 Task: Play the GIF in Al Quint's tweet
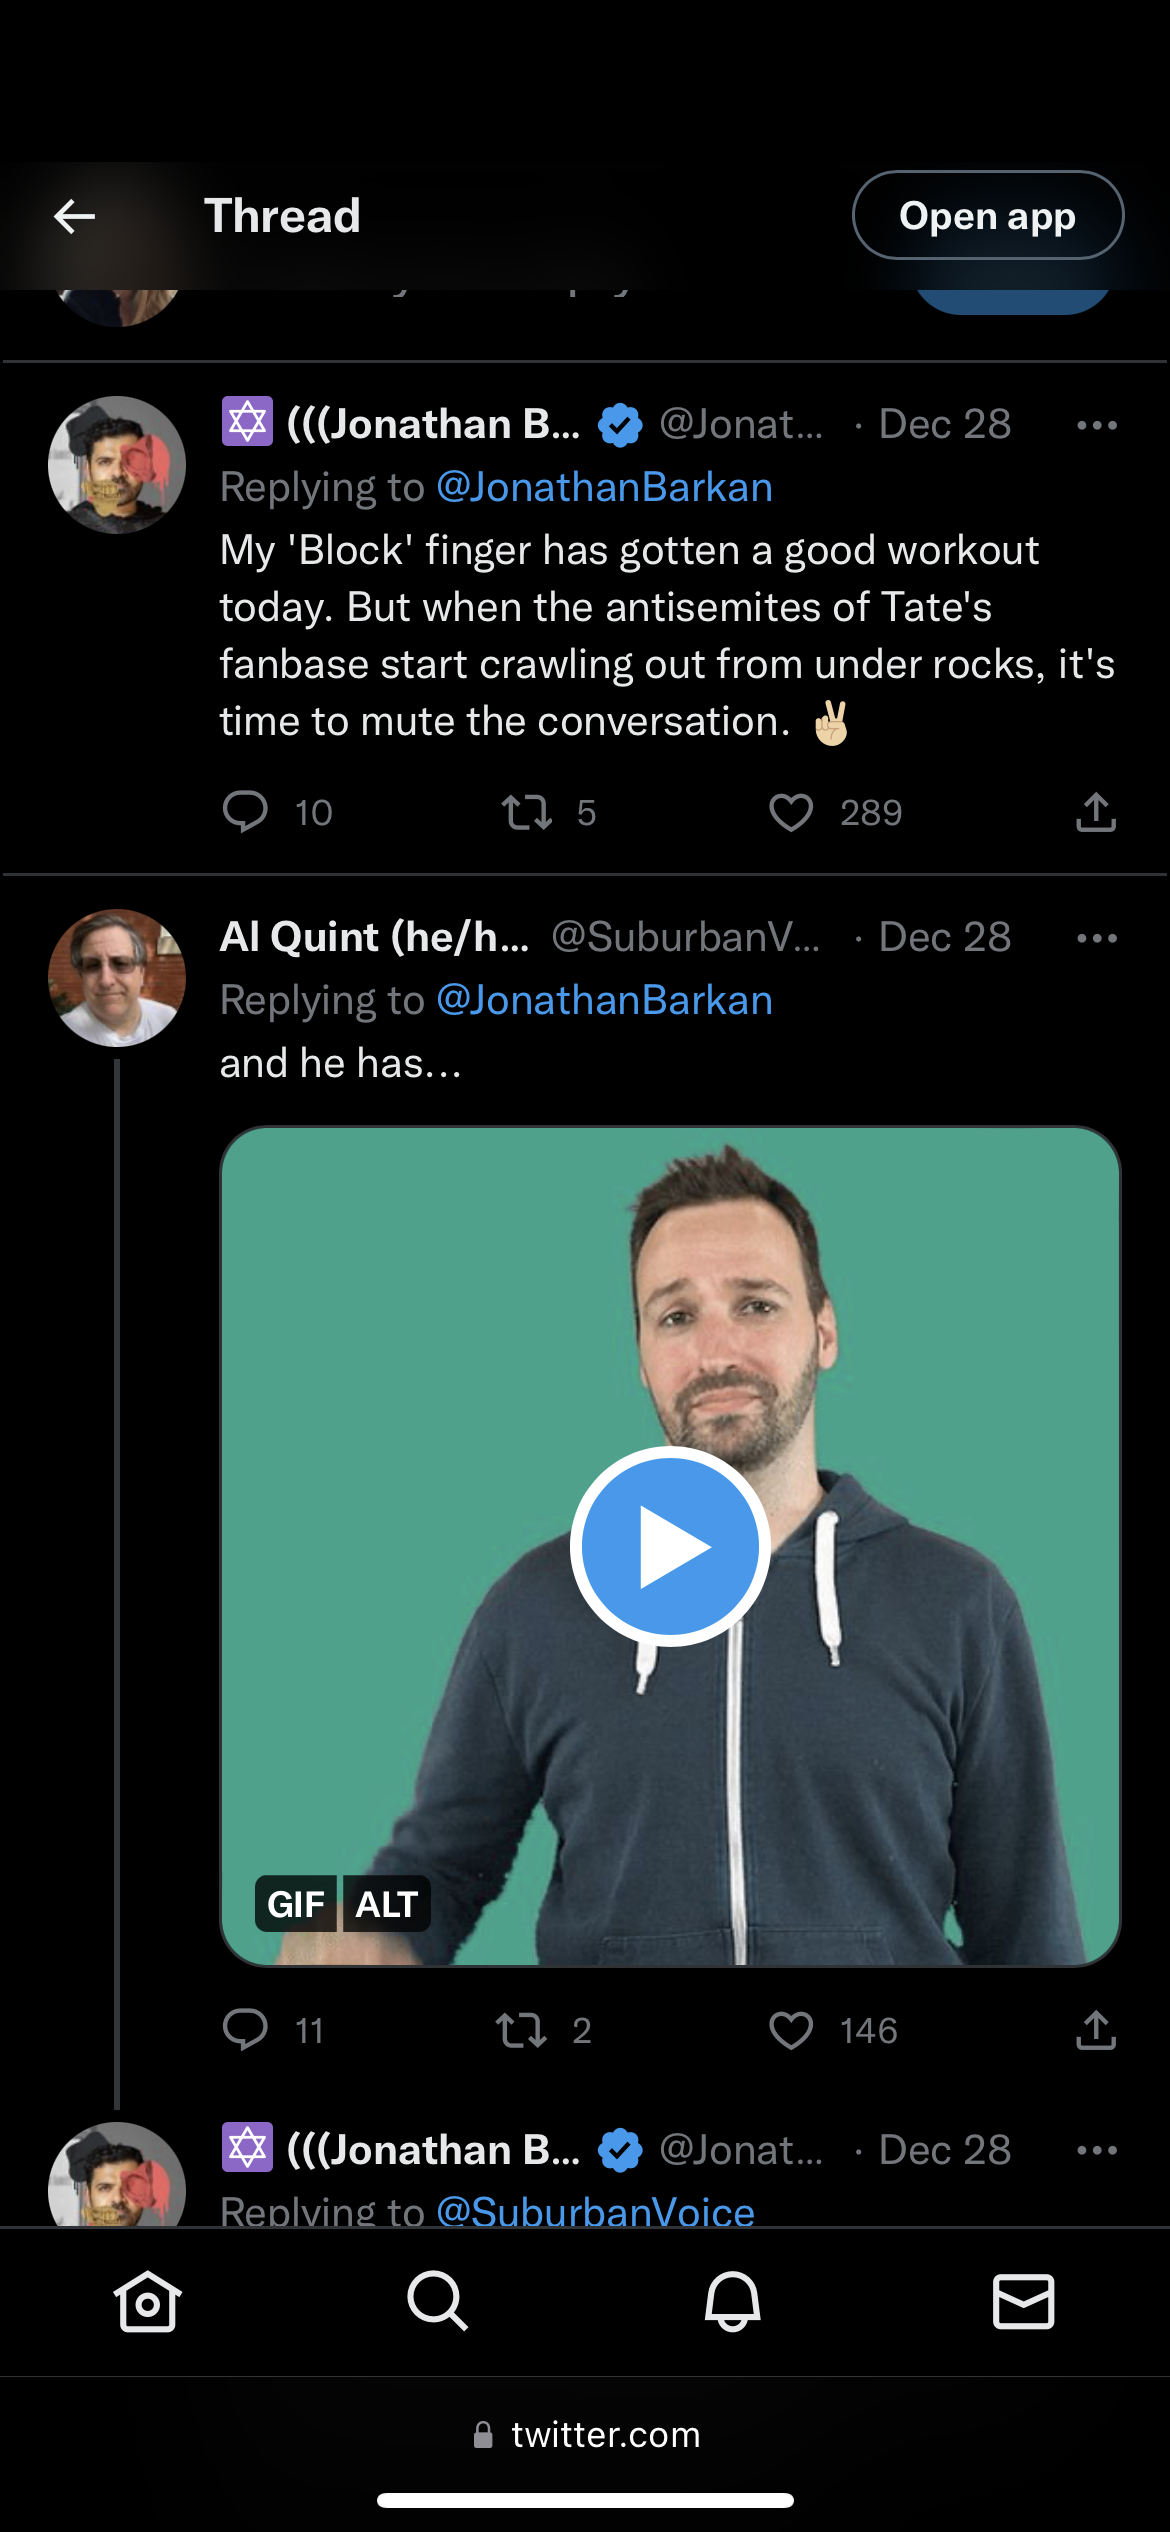coord(670,1546)
